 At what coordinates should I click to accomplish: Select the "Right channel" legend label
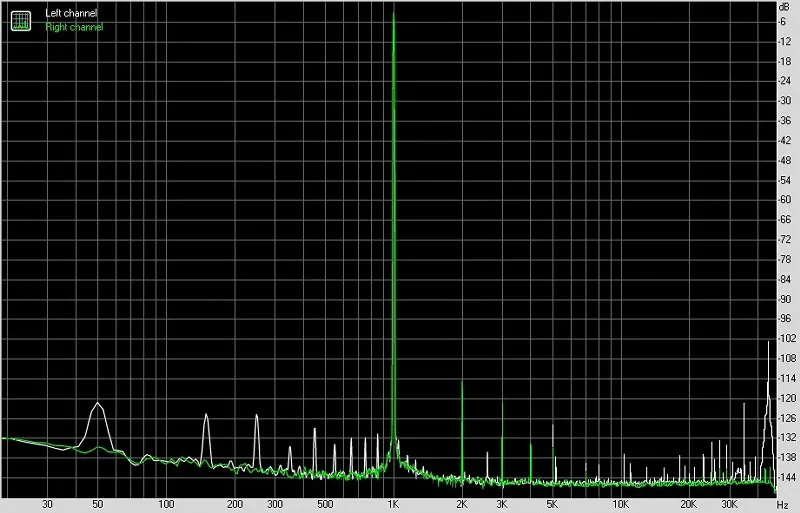pos(74,27)
